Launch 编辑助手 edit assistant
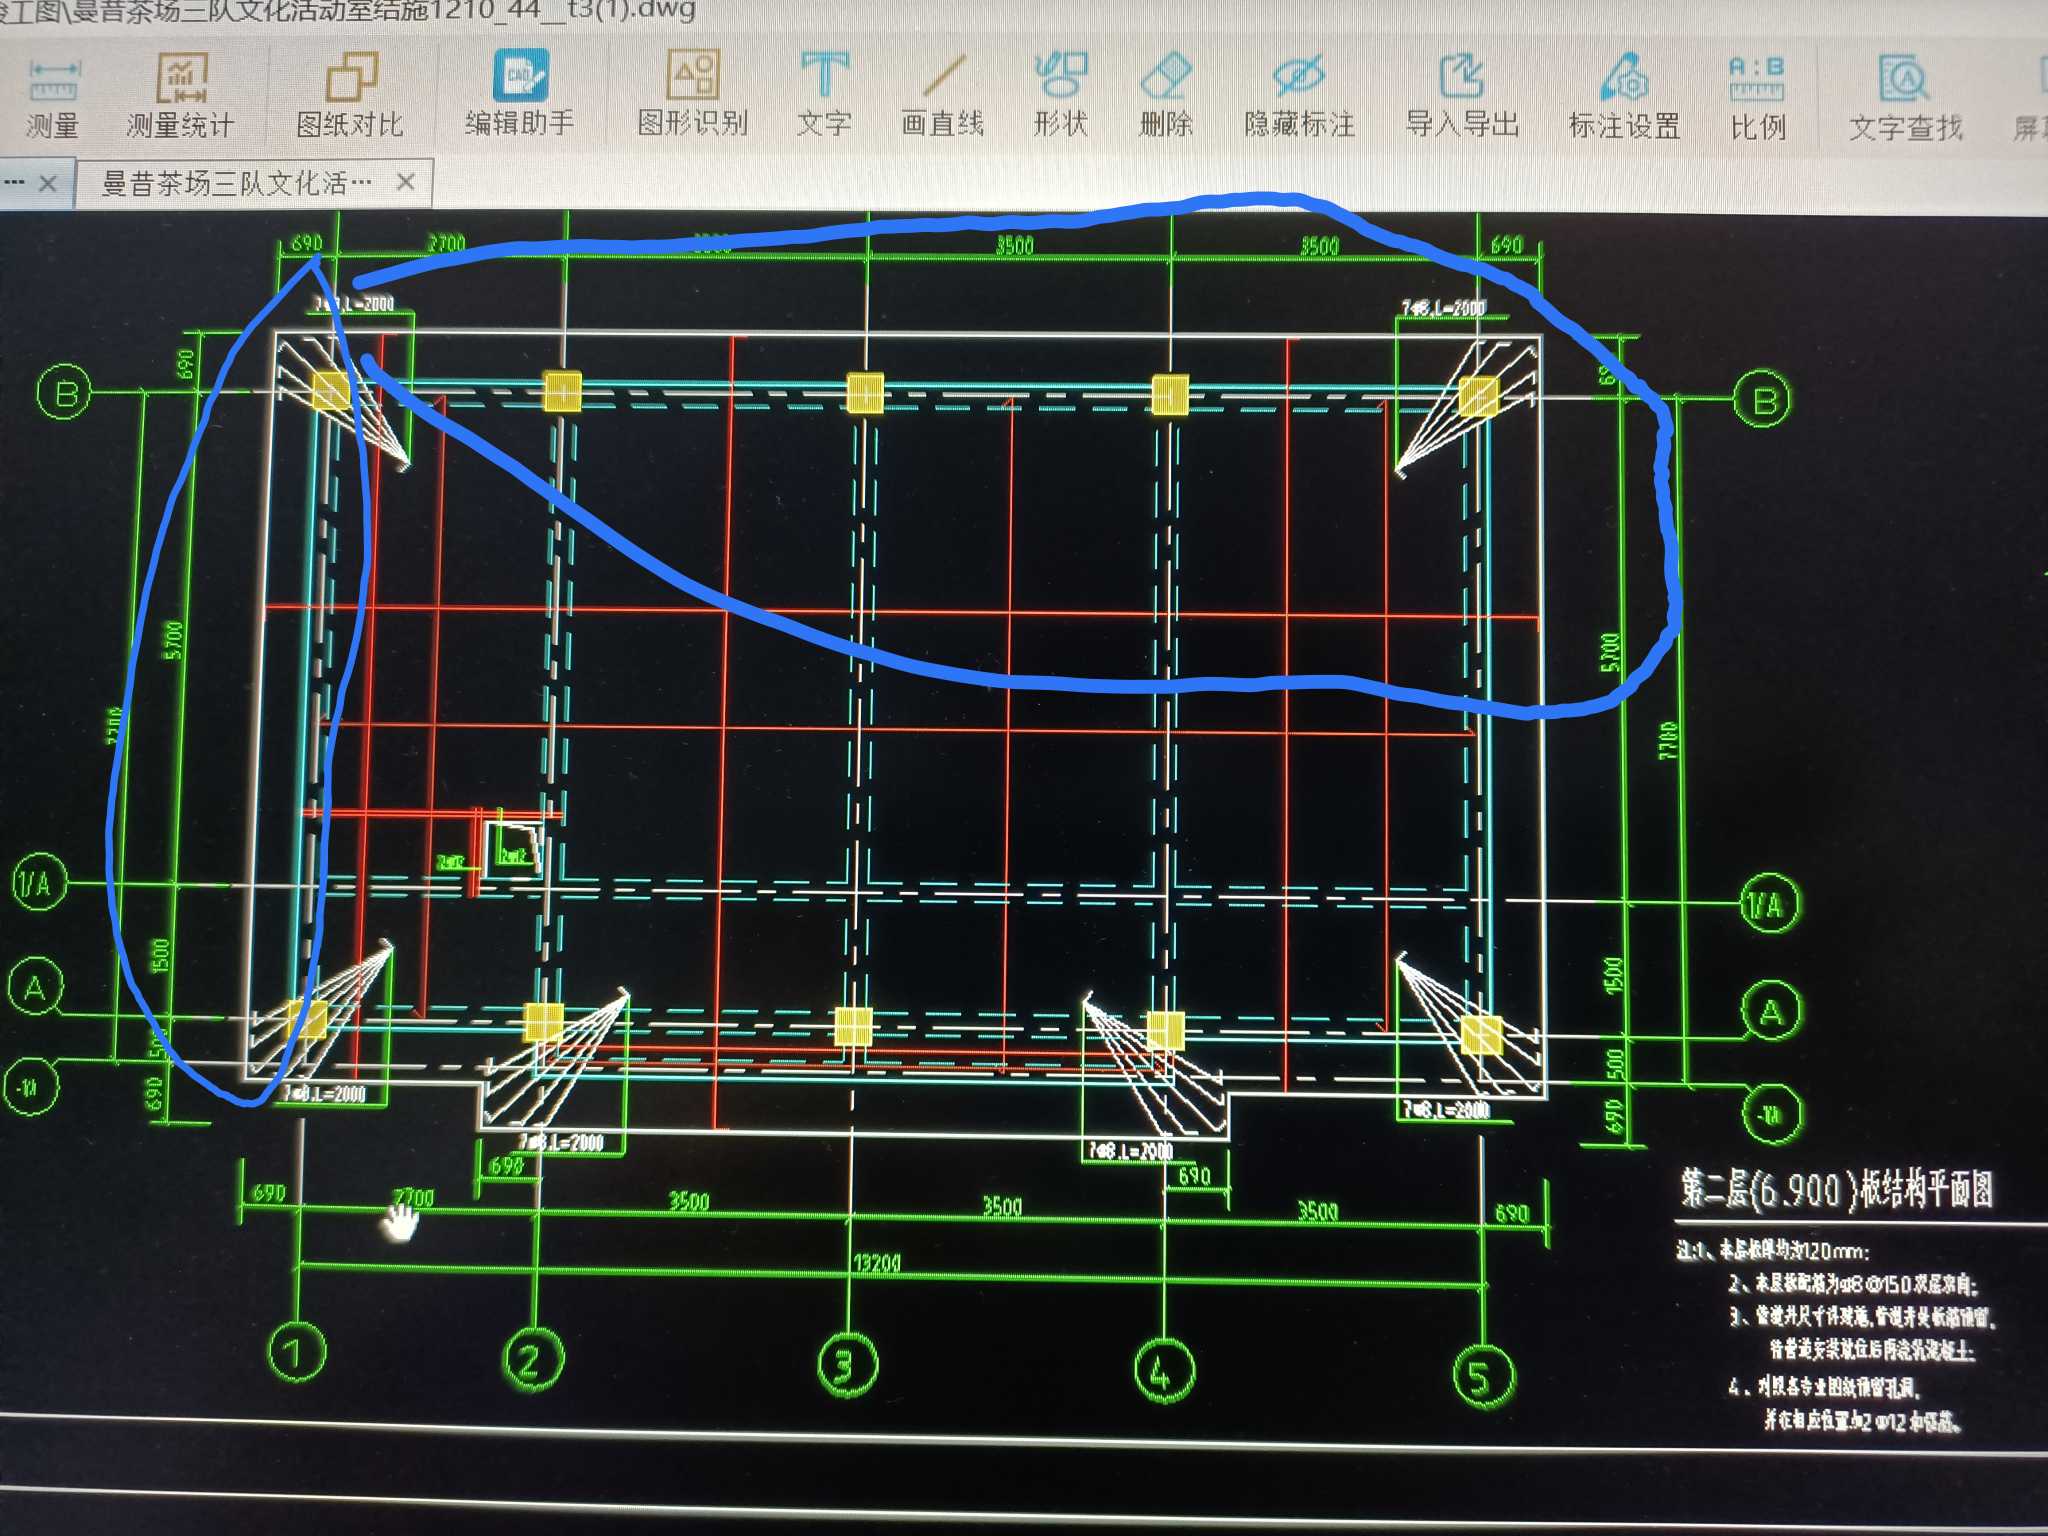2048x1536 pixels. 520,94
